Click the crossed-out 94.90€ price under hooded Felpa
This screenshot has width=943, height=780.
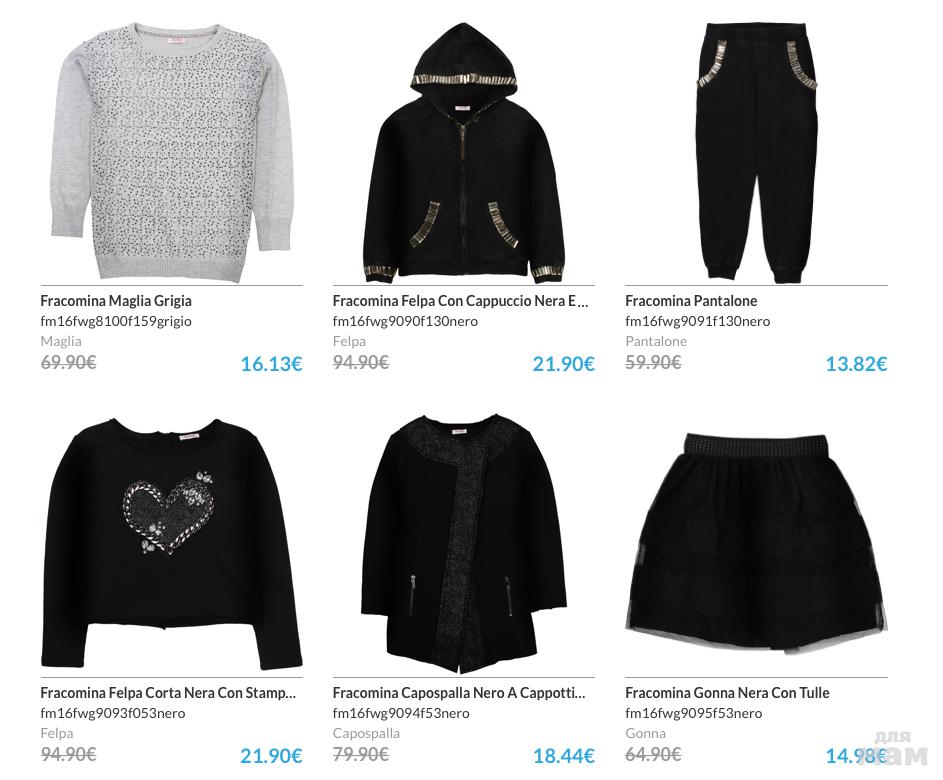coord(361,363)
